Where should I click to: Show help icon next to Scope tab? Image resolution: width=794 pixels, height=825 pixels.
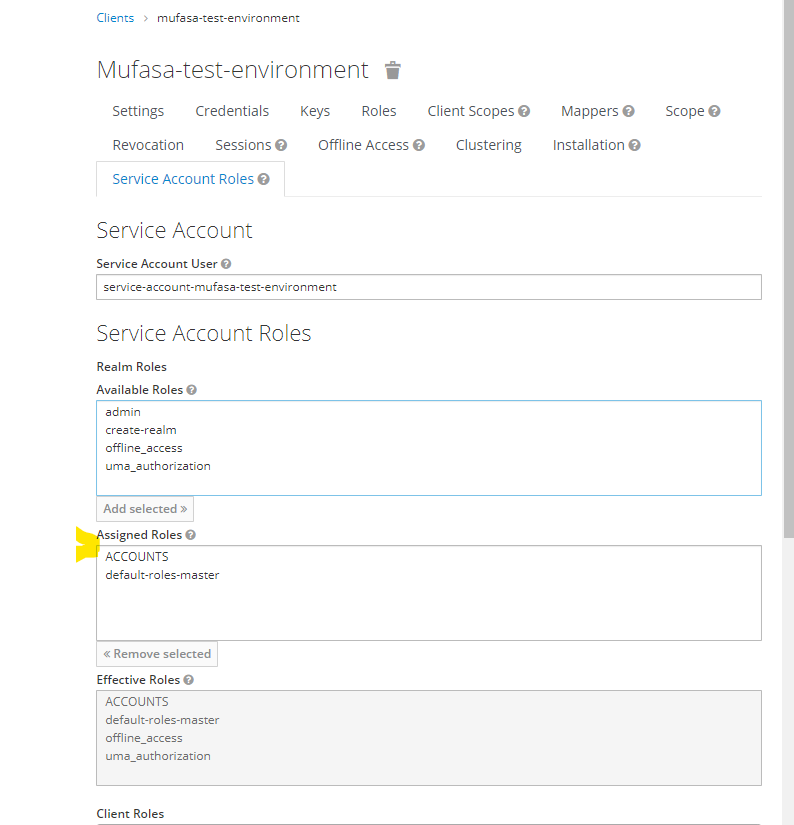coord(714,111)
